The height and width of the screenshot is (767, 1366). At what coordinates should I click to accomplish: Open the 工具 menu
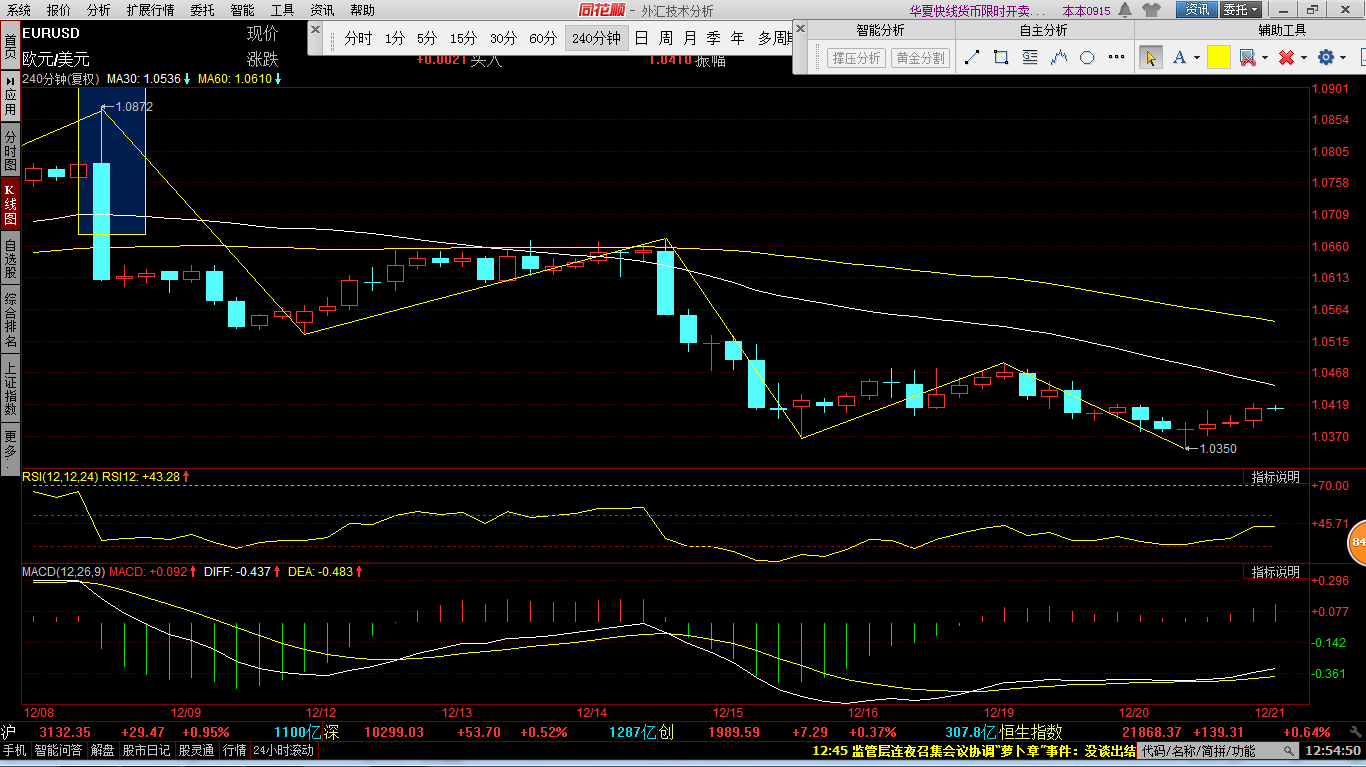pos(282,10)
